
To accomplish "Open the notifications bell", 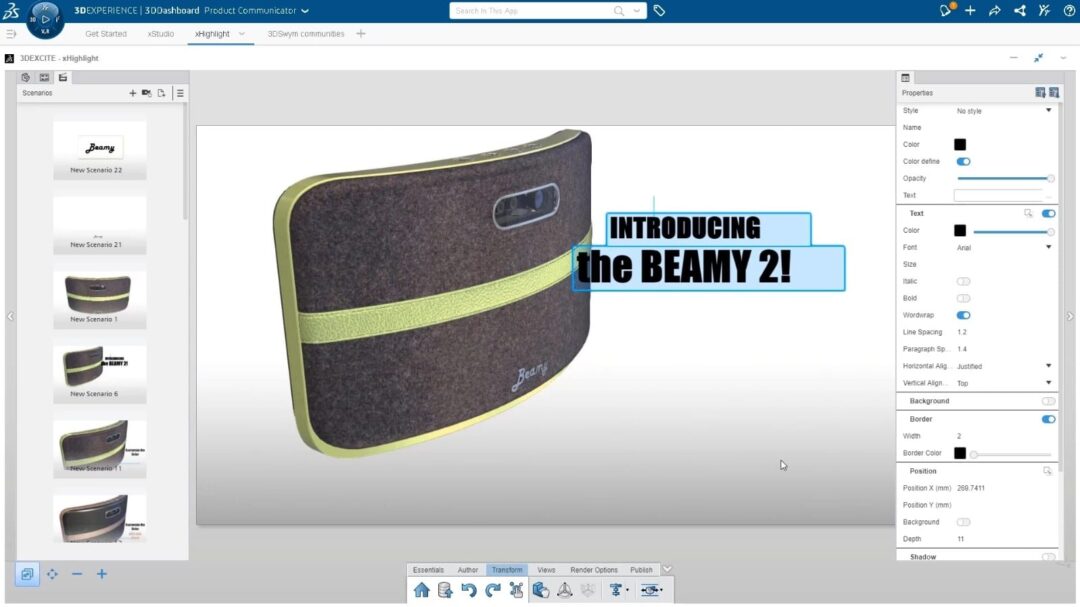I will pos(946,11).
